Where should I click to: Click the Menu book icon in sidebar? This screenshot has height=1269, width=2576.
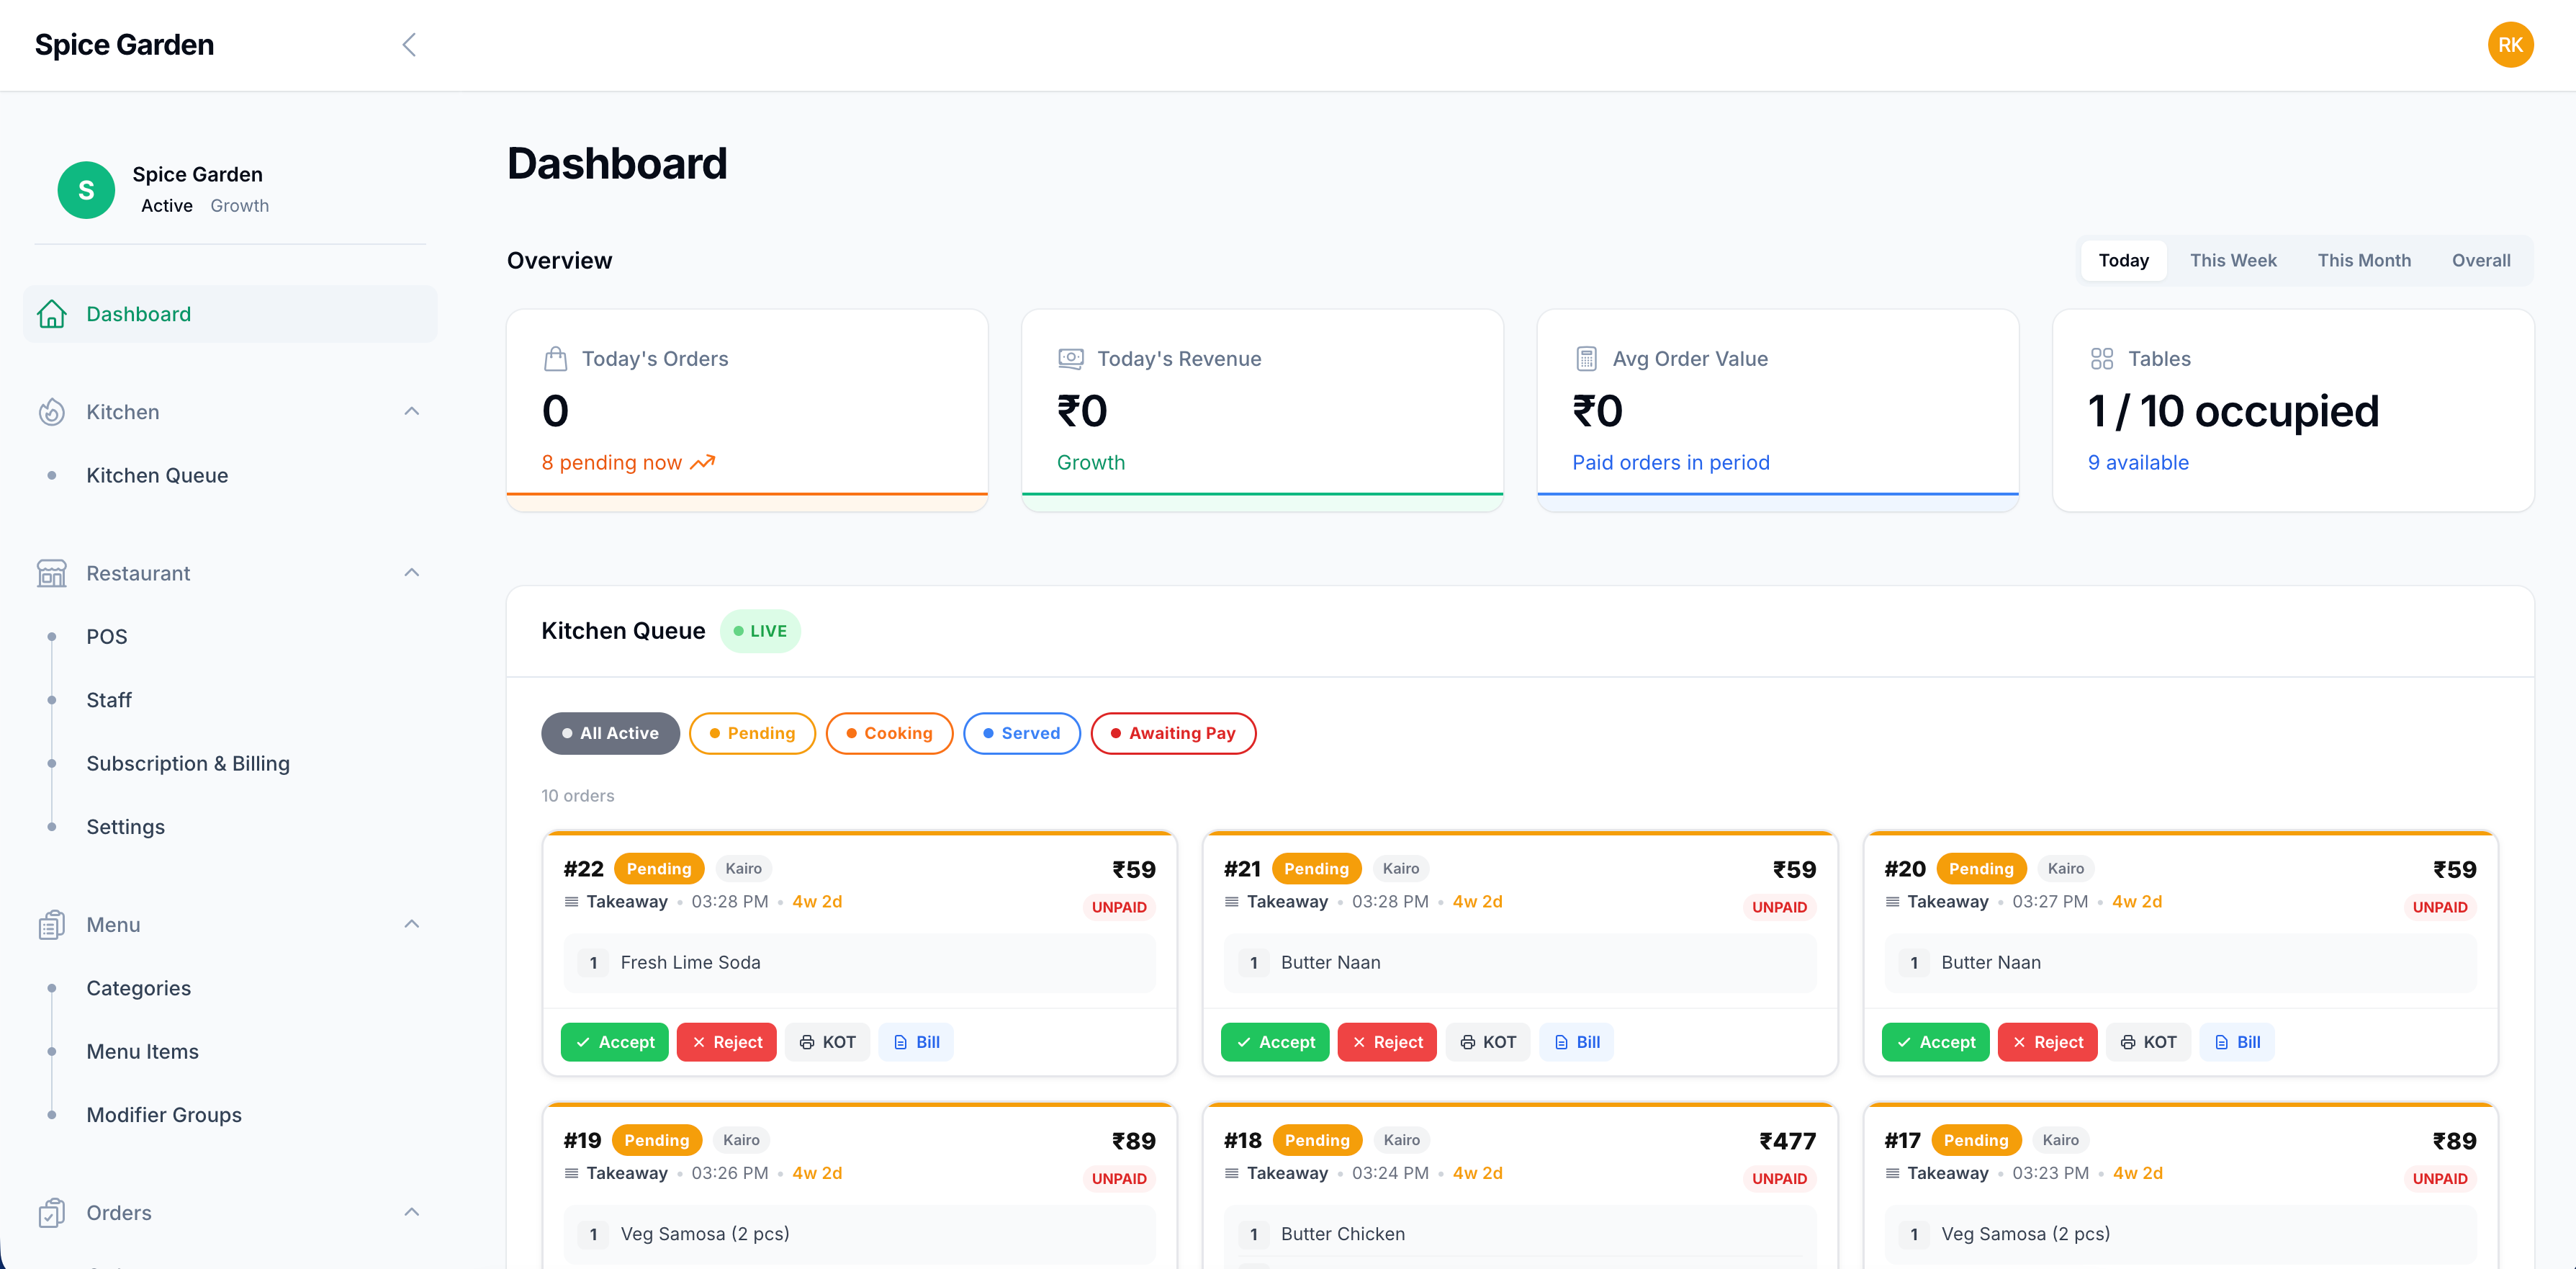click(51, 925)
